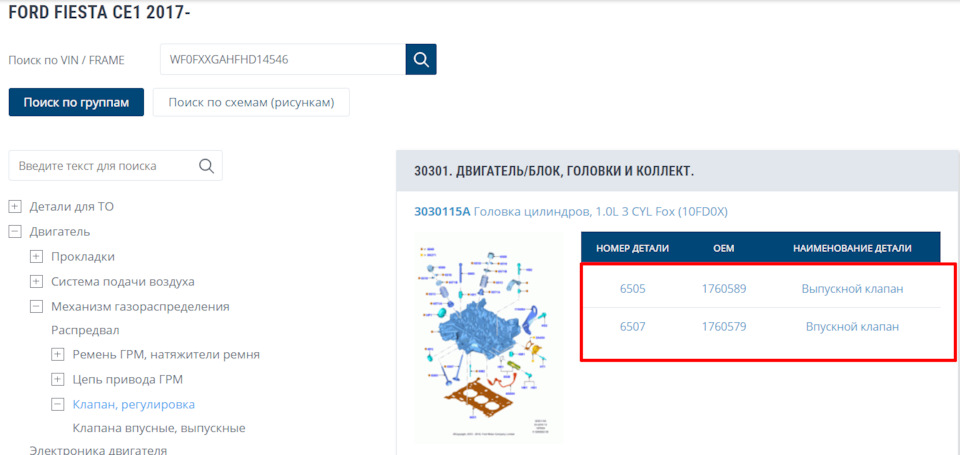Click OEM number 1760589
This screenshot has height=455, width=960.
724,289
